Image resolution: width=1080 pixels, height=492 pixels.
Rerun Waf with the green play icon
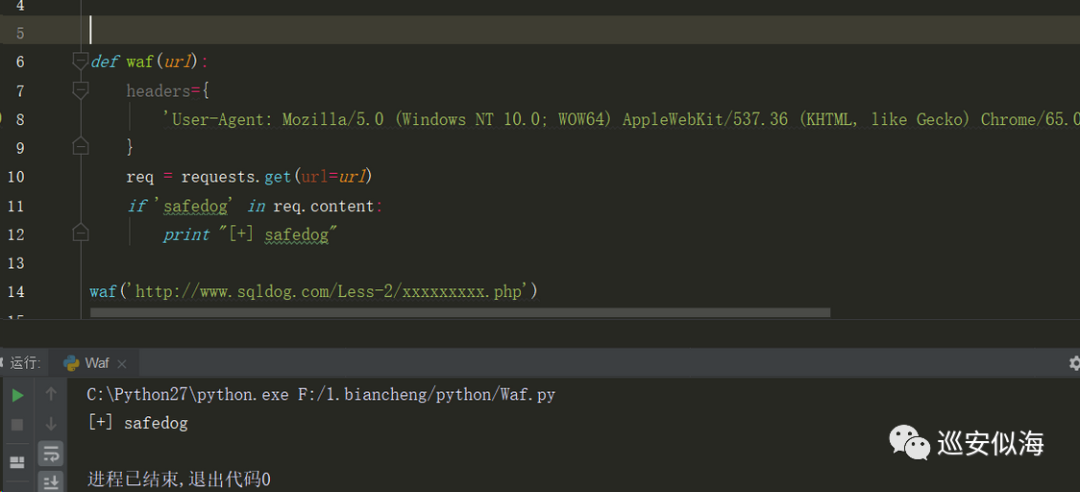pos(18,395)
